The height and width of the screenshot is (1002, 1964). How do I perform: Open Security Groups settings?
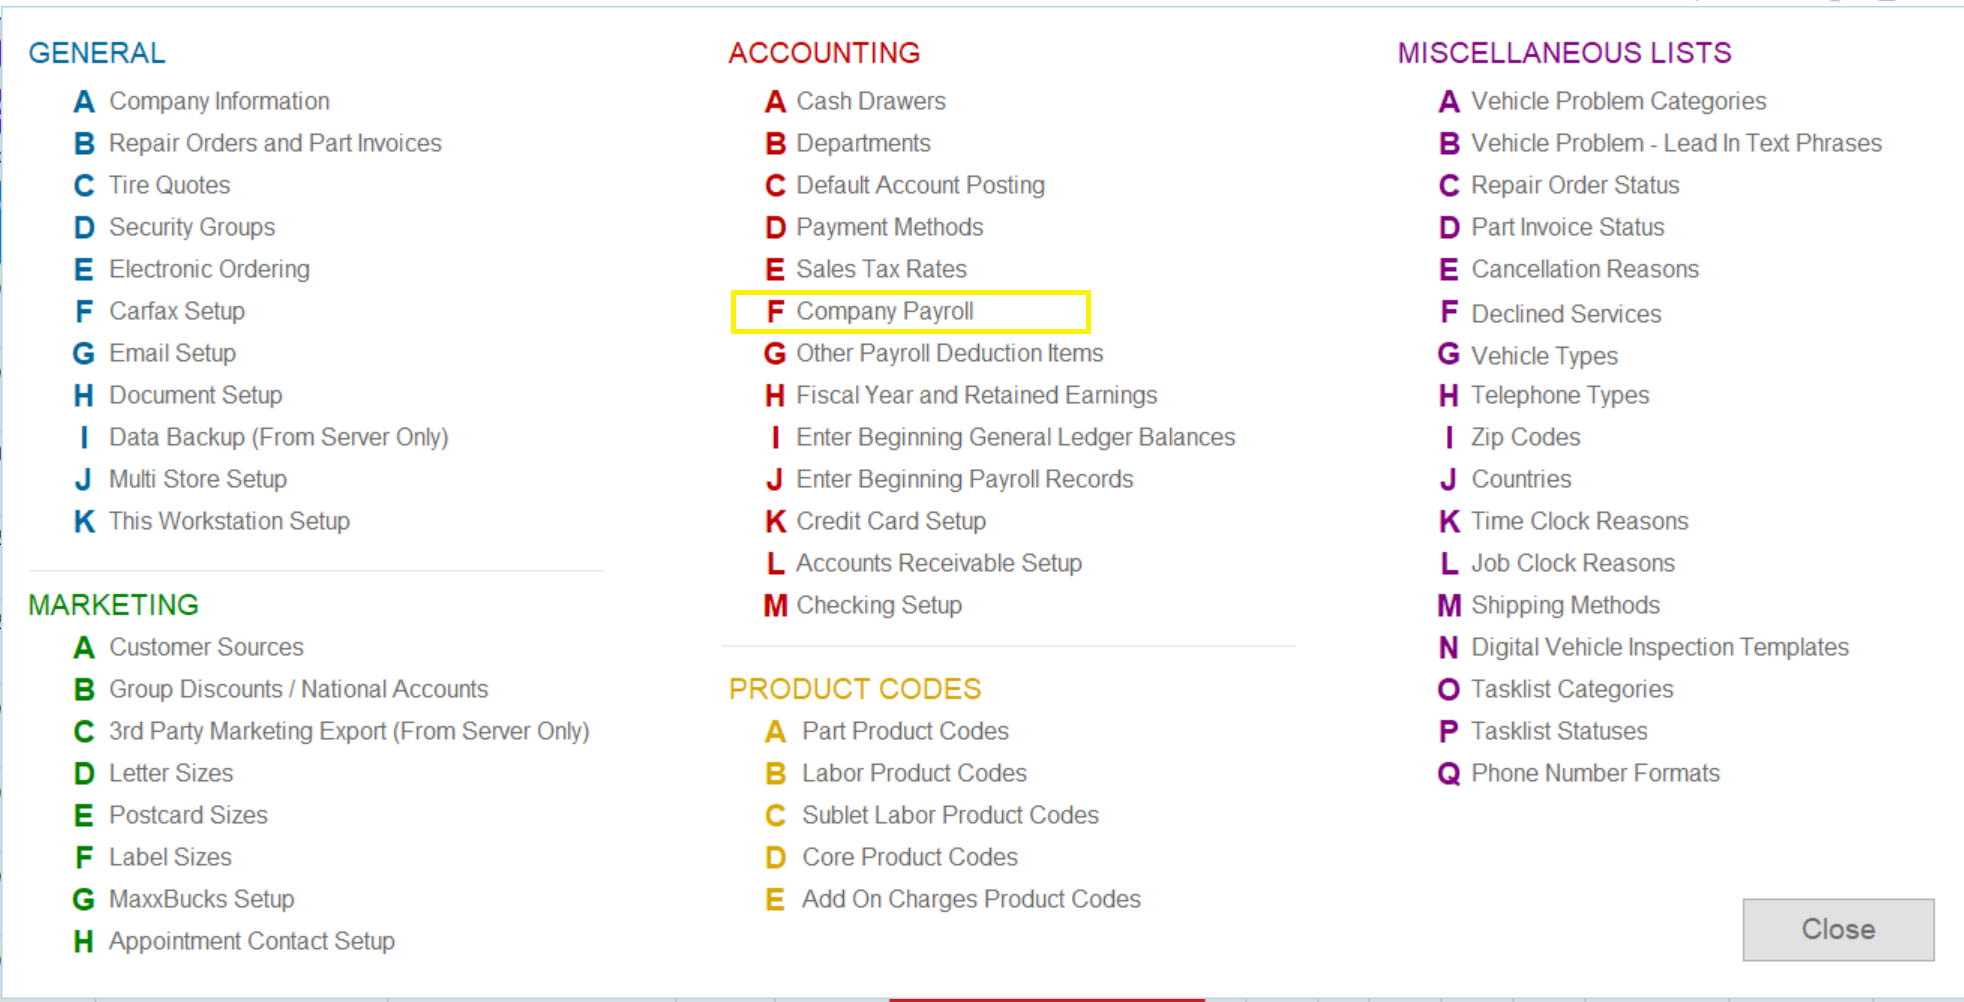(192, 227)
